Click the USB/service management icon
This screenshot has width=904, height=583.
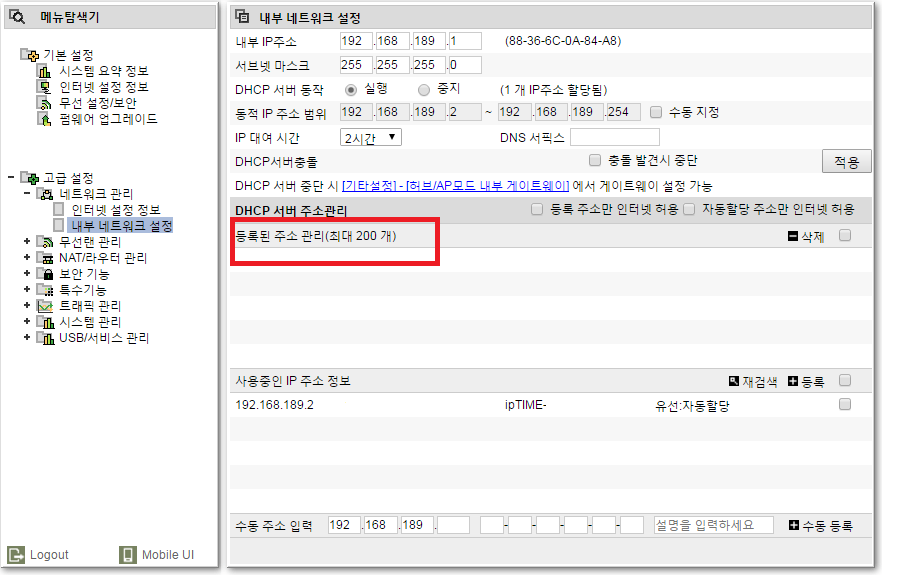45,338
